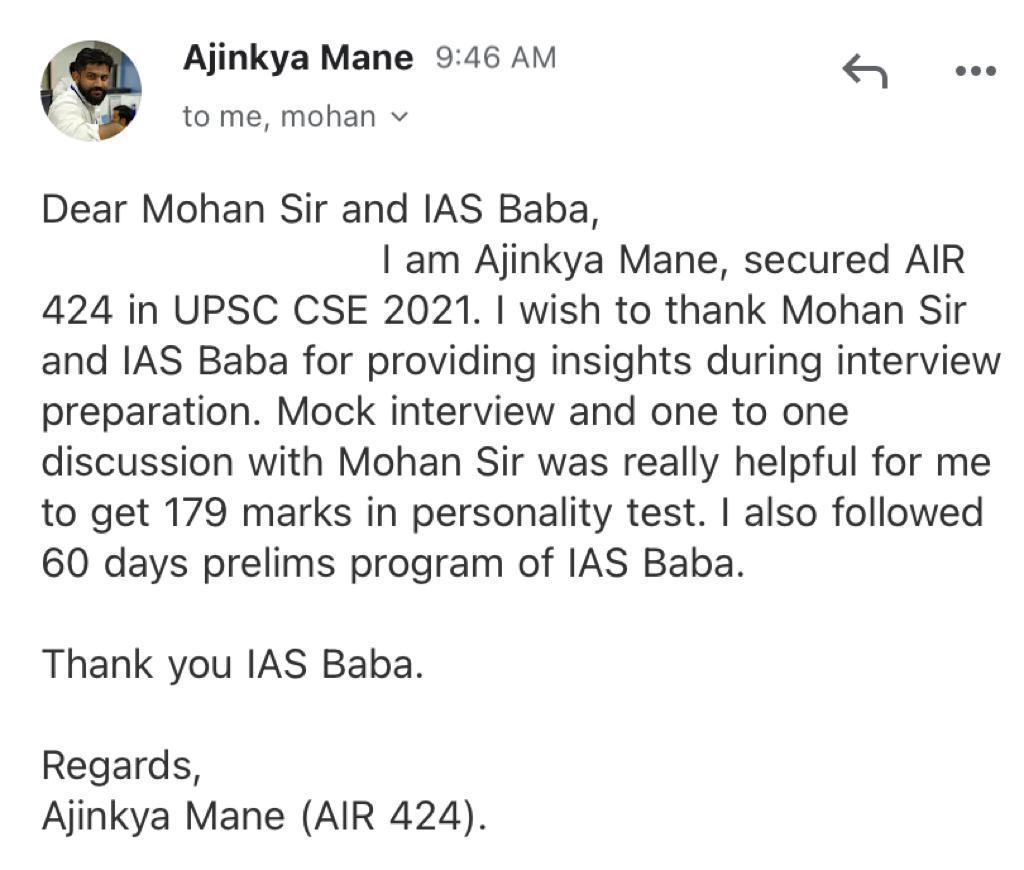This screenshot has height=870, width=1024.
Task: Click the words "personality test"
Action: point(558,513)
